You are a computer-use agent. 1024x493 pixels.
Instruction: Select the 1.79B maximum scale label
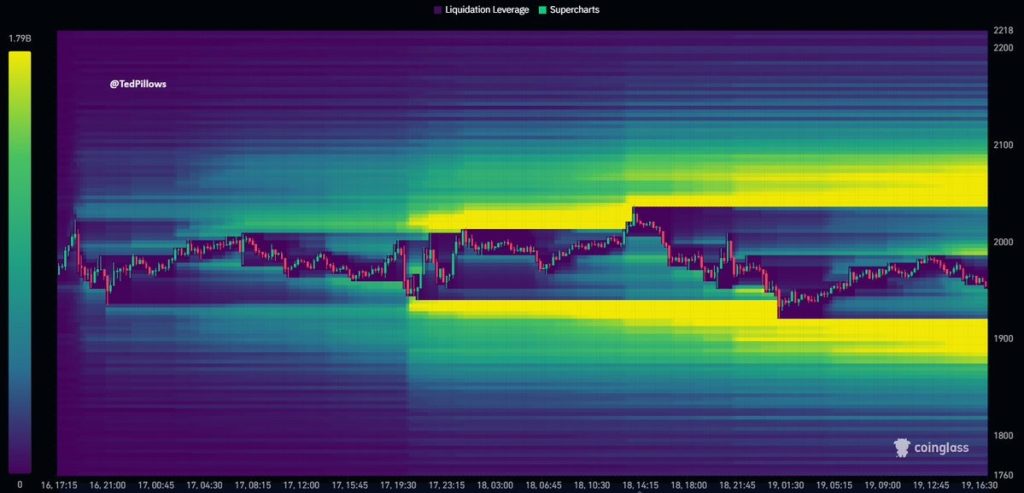[20, 39]
